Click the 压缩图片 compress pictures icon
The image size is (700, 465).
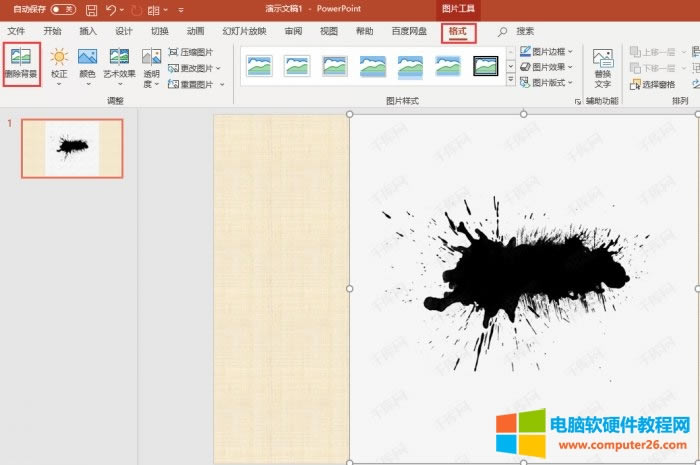coord(174,52)
